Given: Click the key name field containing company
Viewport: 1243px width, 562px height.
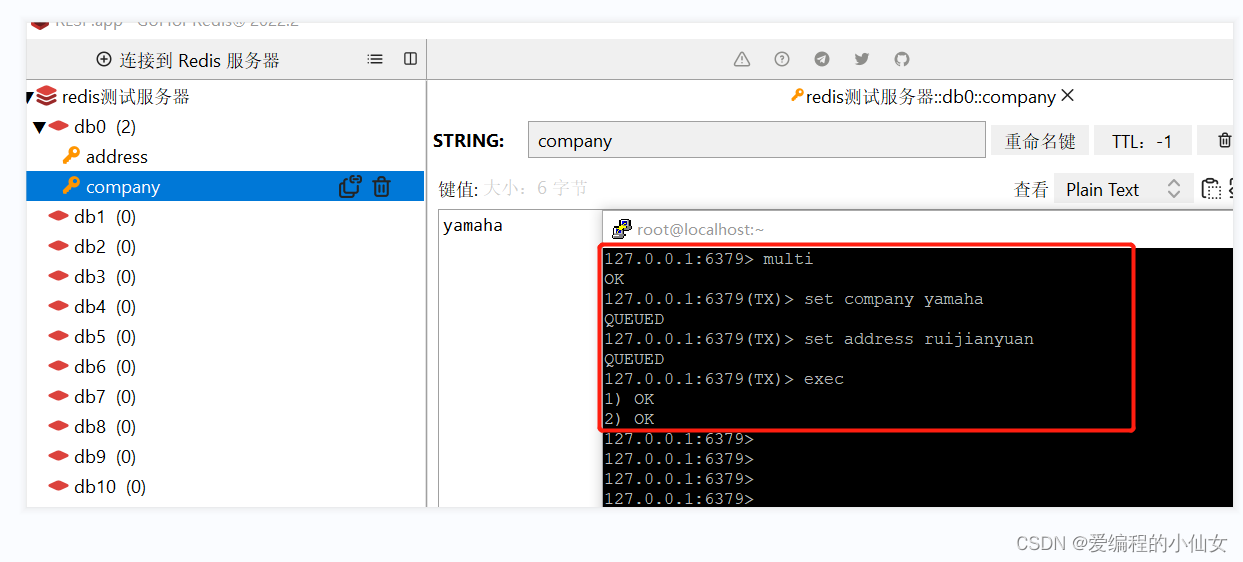Looking at the screenshot, I should pyautogui.click(x=757, y=141).
